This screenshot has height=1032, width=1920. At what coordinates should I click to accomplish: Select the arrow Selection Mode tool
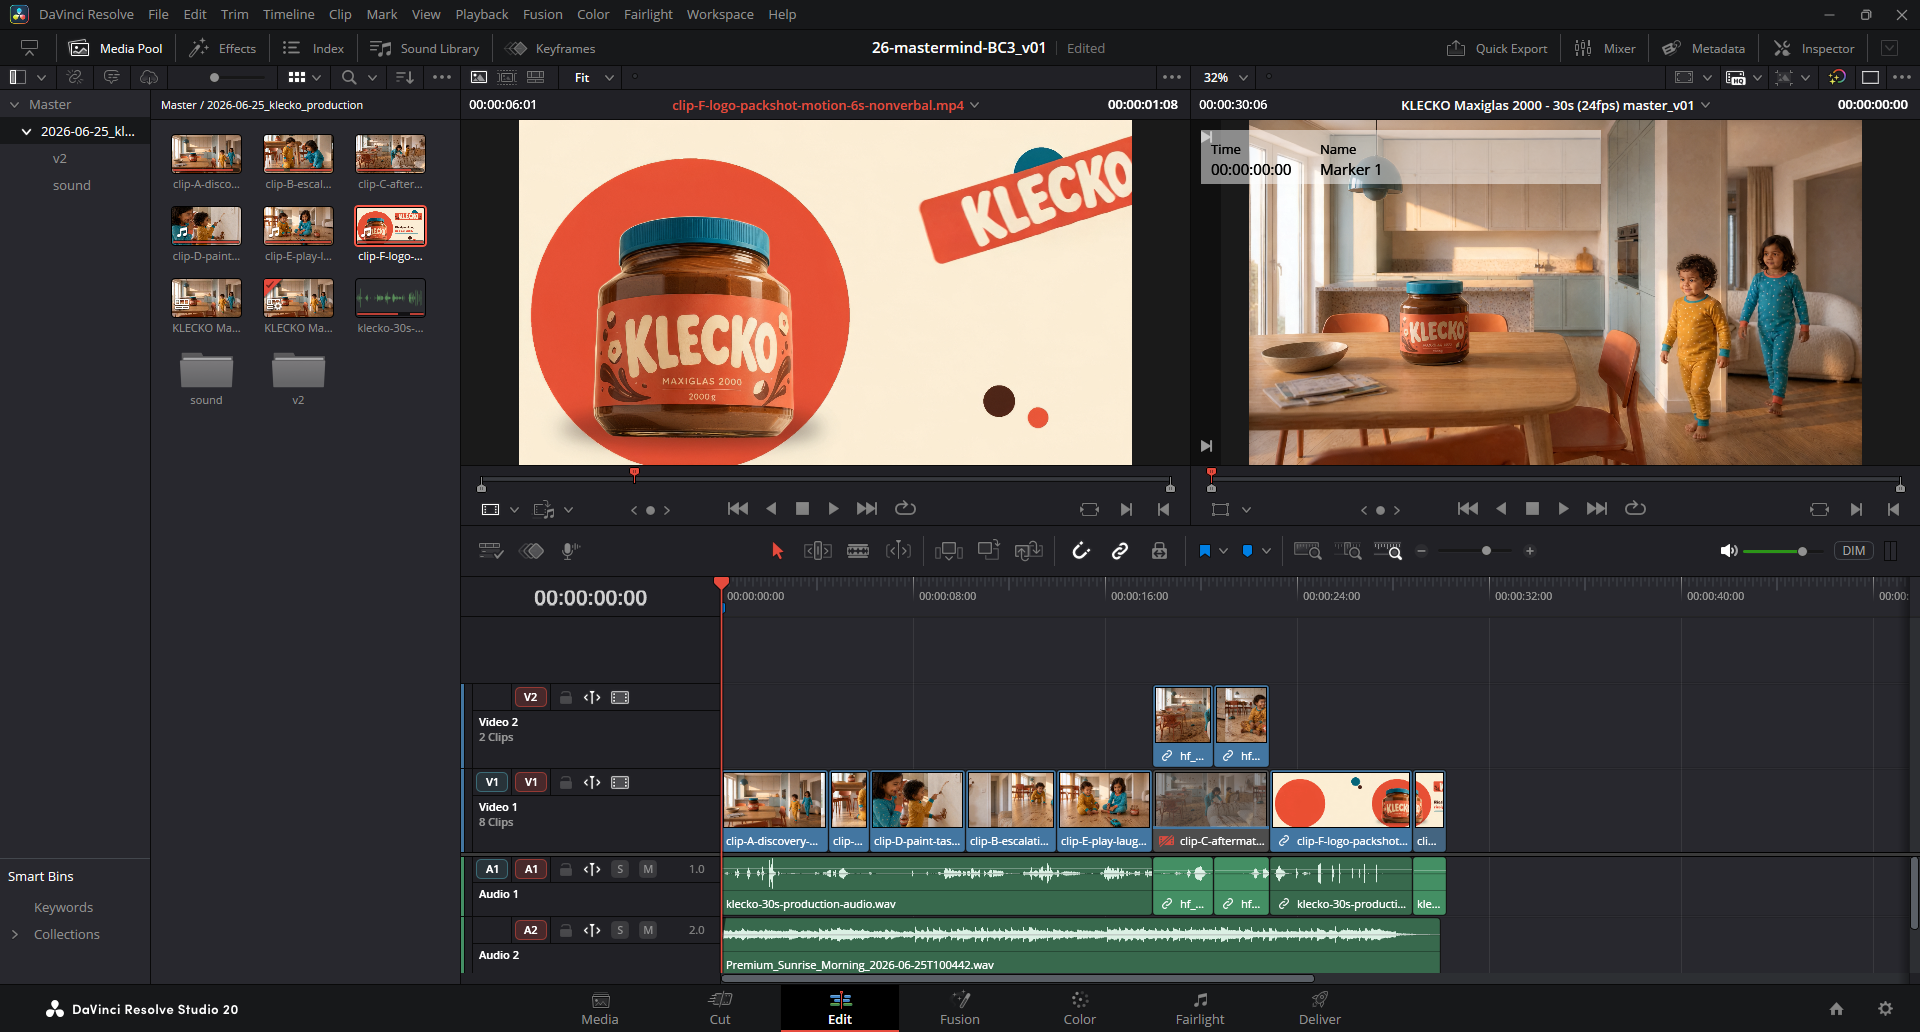pyautogui.click(x=777, y=551)
